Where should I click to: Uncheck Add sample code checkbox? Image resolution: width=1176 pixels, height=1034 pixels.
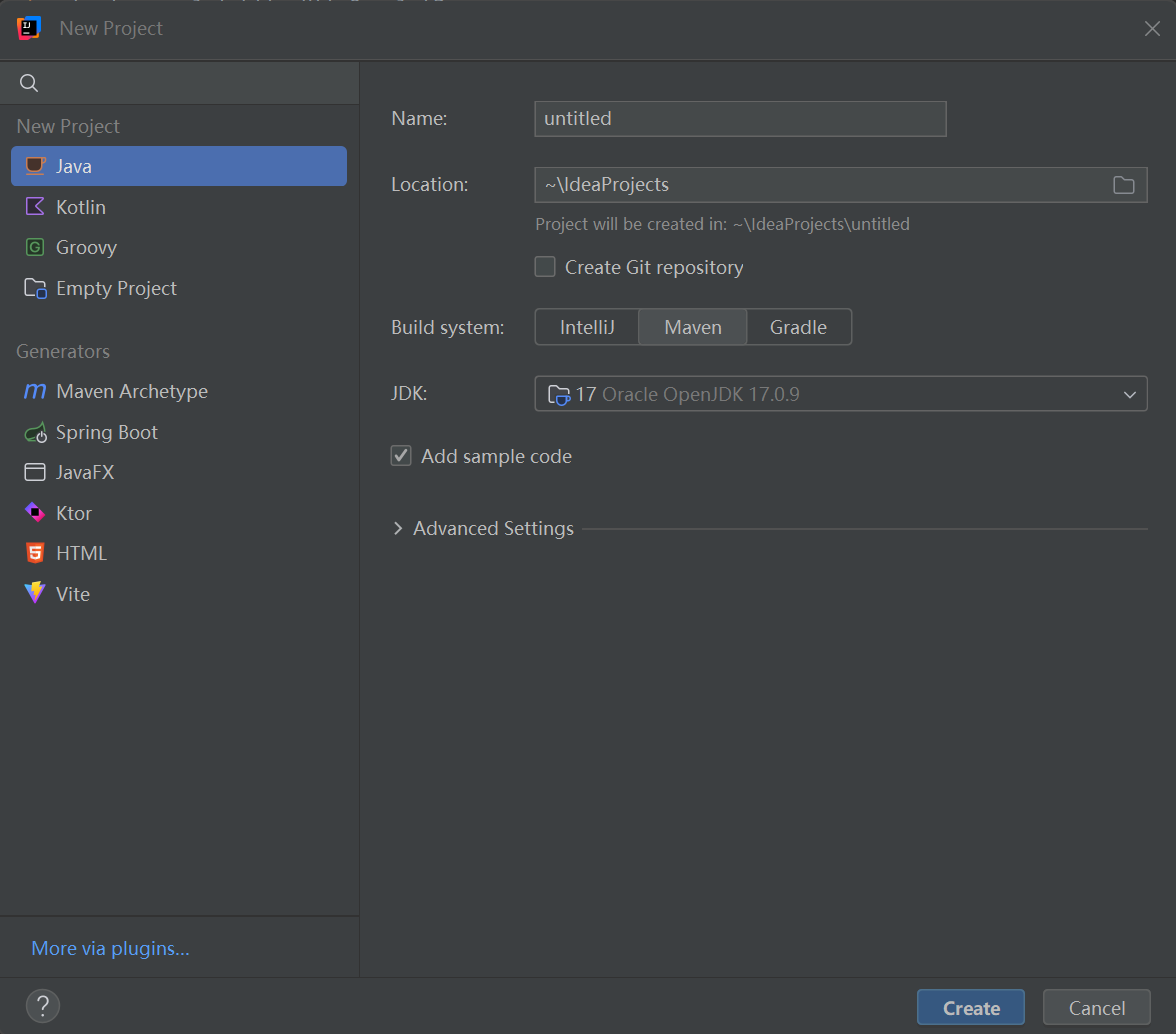pyautogui.click(x=400, y=456)
